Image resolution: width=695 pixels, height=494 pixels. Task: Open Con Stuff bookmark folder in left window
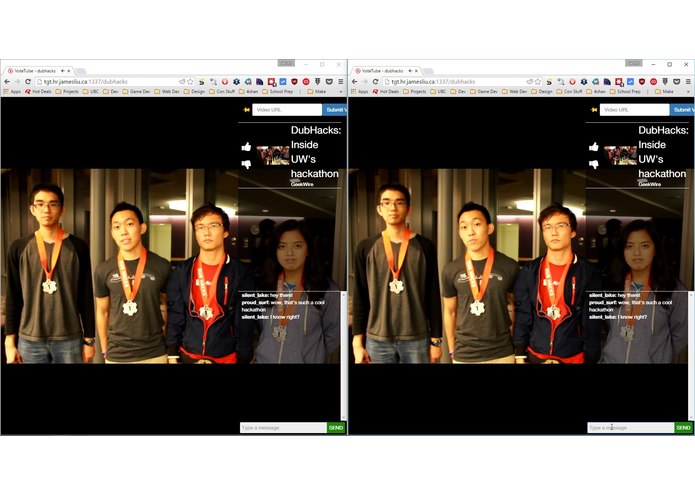[222, 91]
